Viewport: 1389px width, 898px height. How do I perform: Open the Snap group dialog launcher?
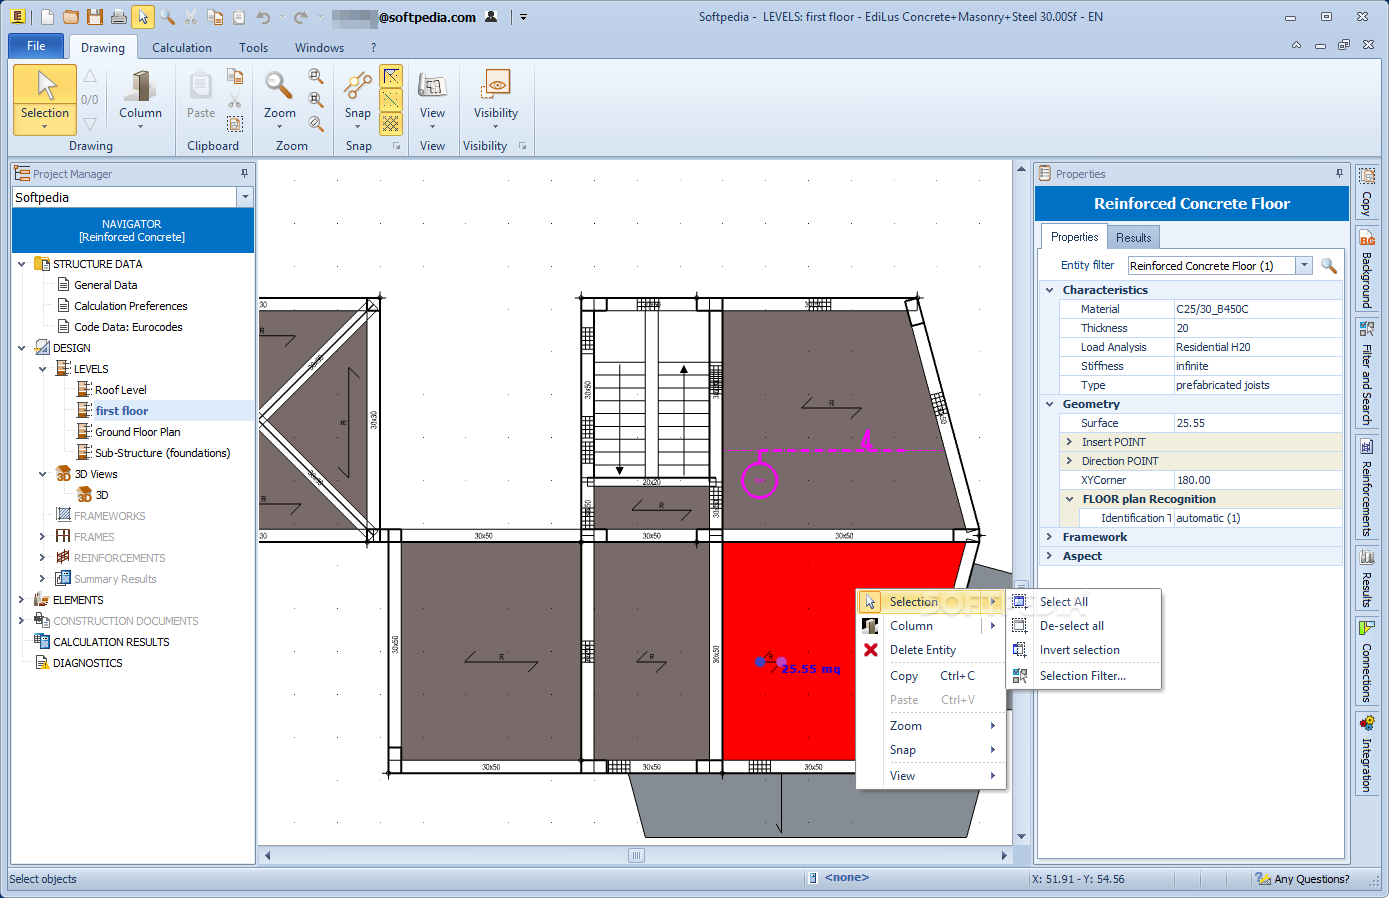(396, 146)
